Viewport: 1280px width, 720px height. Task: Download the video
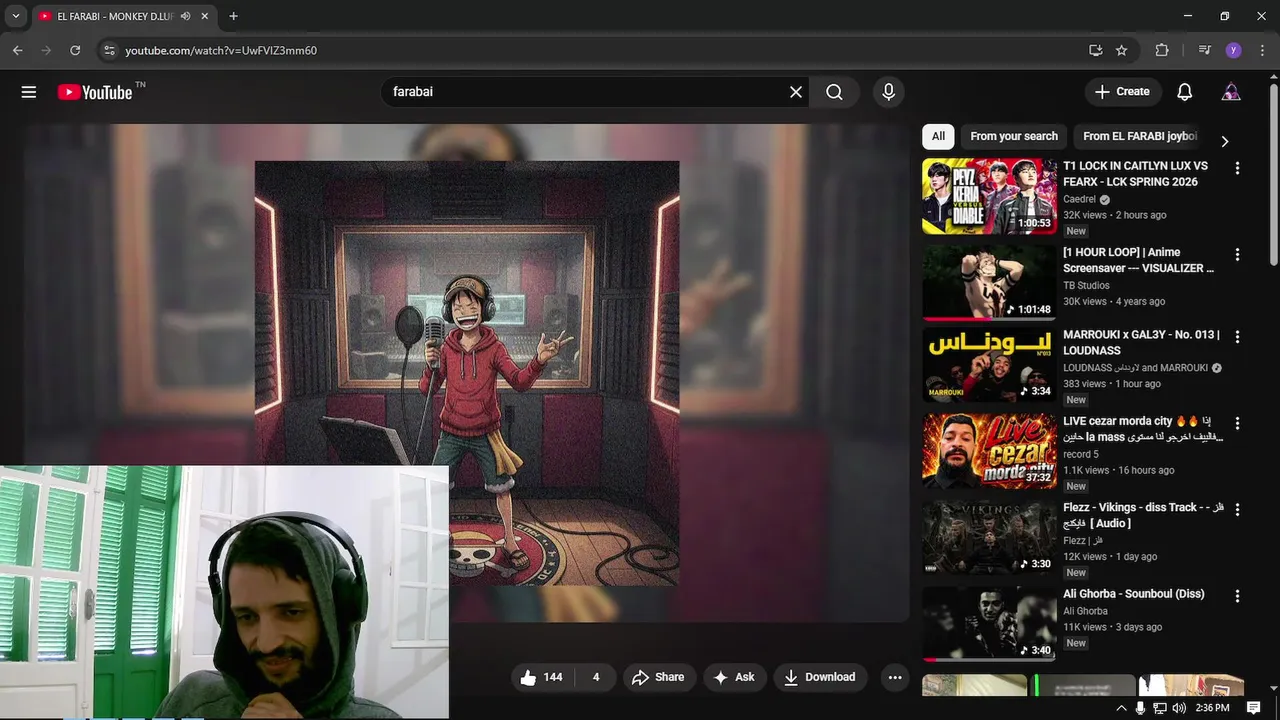[819, 677]
